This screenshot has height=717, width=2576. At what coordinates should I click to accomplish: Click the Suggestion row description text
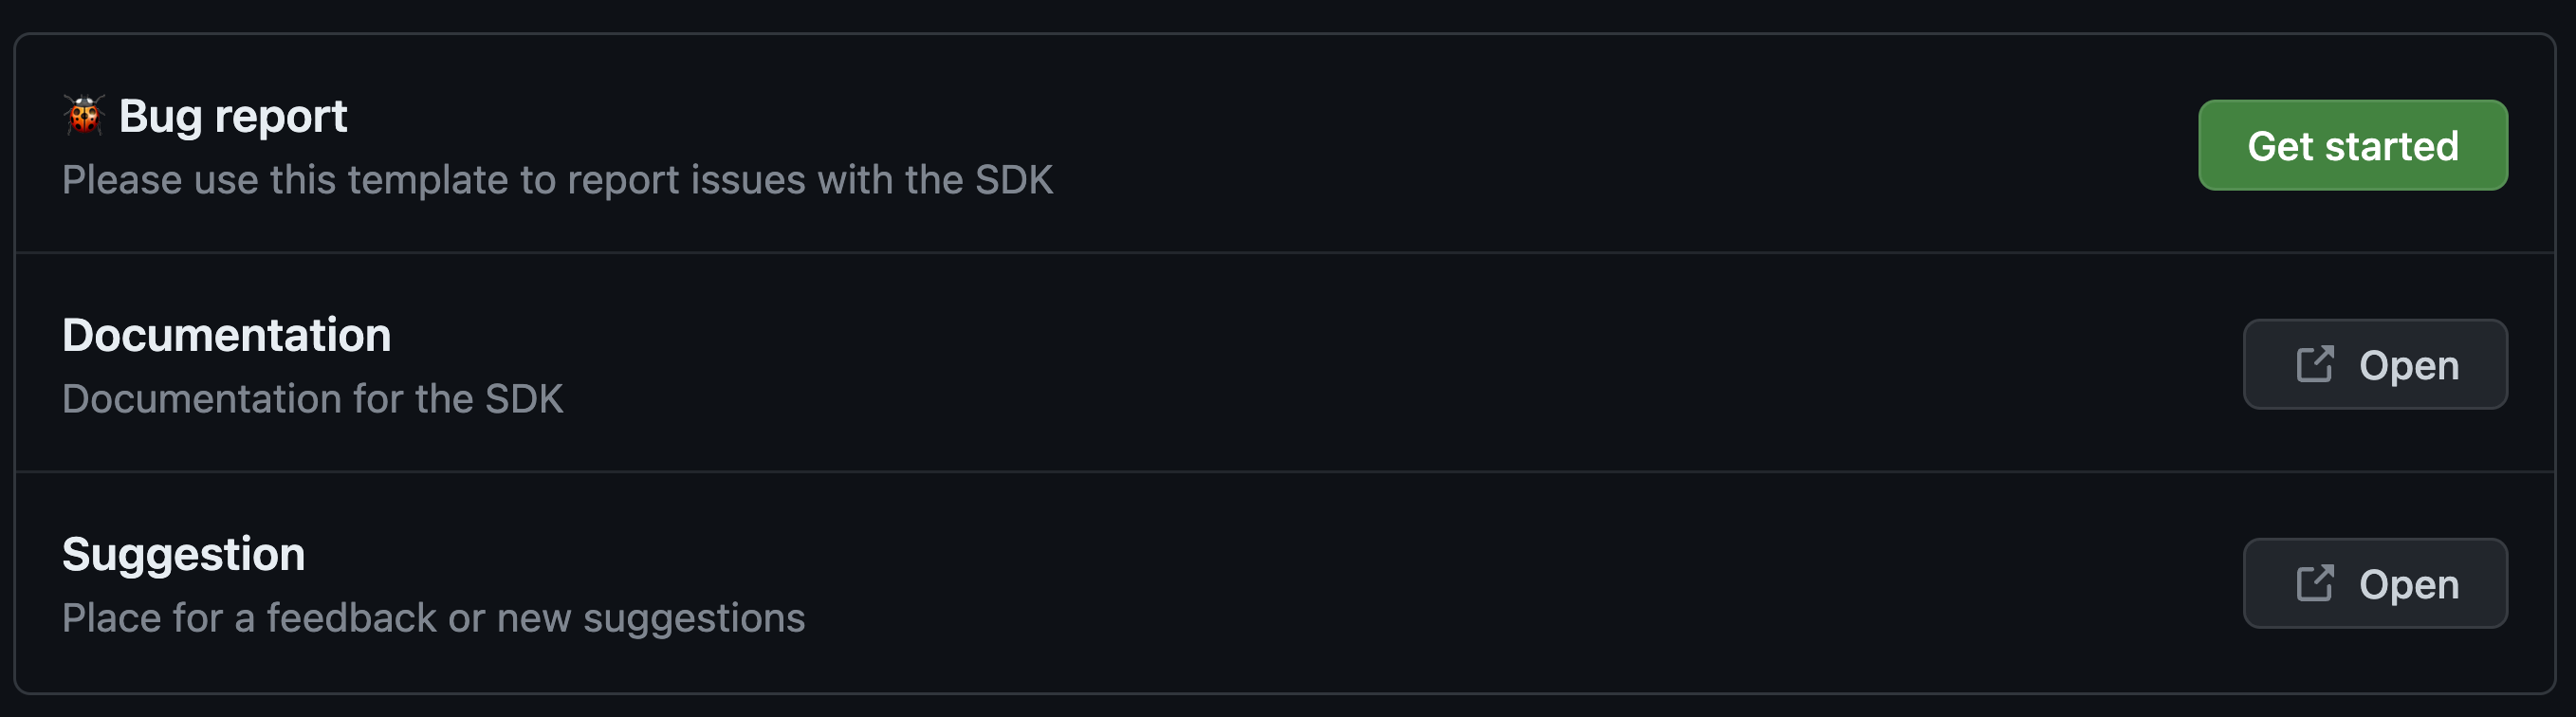pos(434,617)
